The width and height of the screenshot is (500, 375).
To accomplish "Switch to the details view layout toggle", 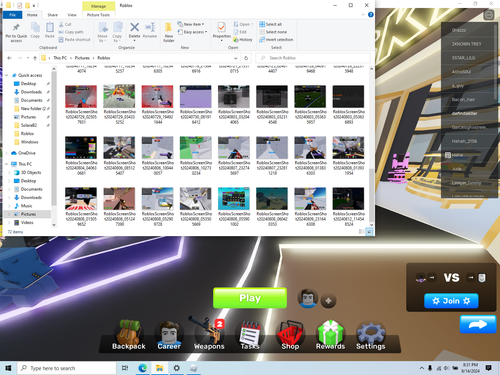I will coord(361,232).
